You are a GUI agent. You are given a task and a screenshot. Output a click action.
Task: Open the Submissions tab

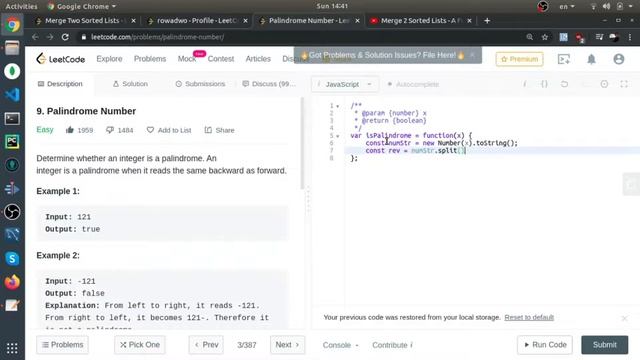pyautogui.click(x=200, y=84)
